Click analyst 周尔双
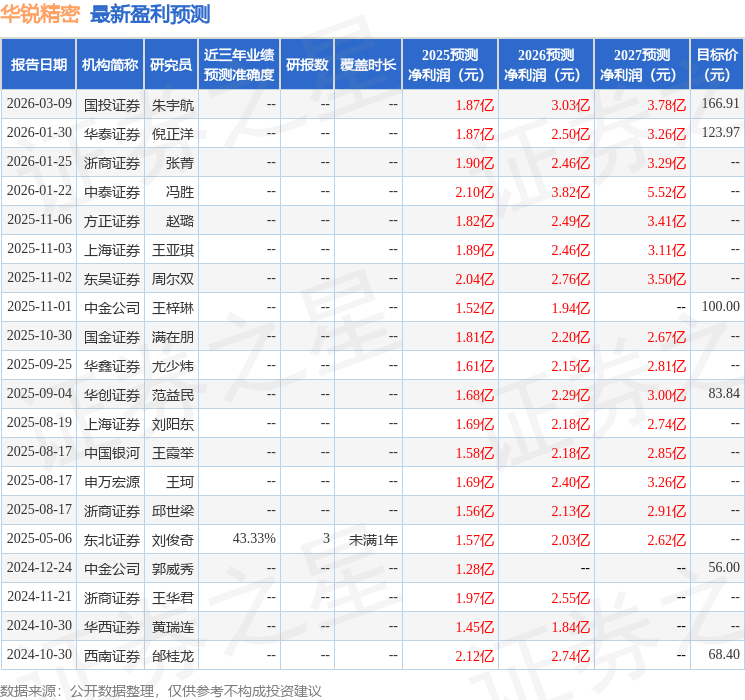The image size is (745, 700). [x=172, y=279]
